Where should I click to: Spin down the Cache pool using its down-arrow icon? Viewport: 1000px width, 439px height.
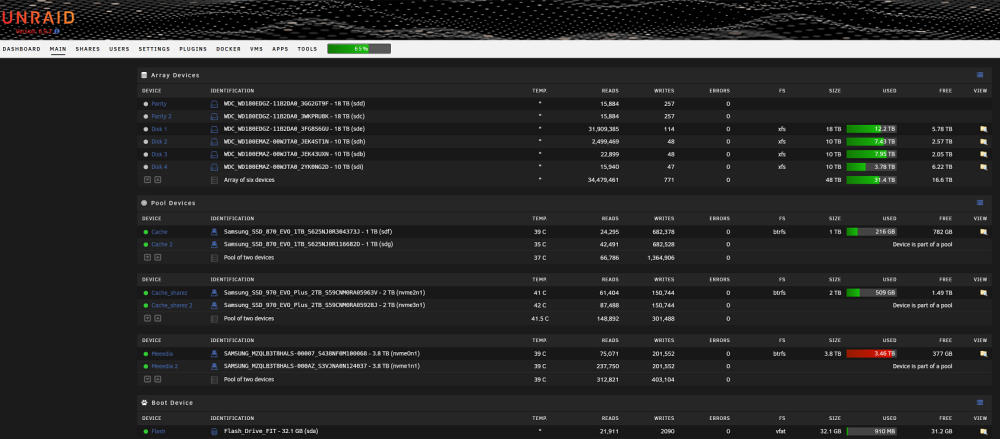click(x=147, y=258)
